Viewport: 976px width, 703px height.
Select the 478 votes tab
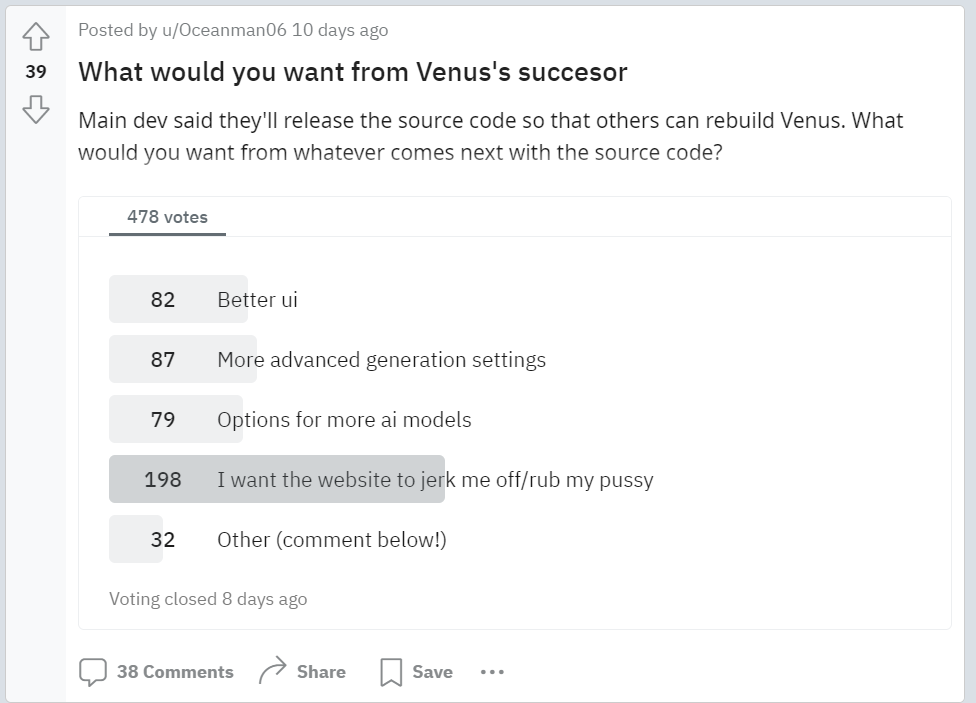point(167,217)
